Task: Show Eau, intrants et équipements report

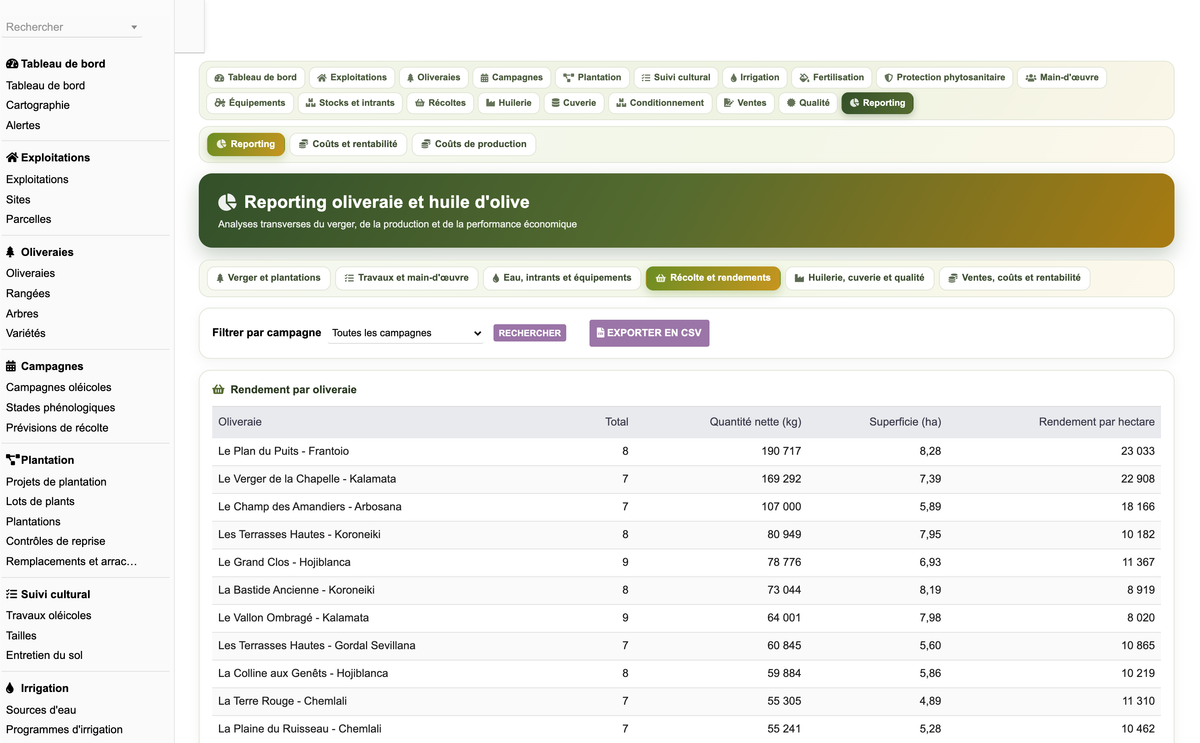Action: pyautogui.click(x=562, y=277)
